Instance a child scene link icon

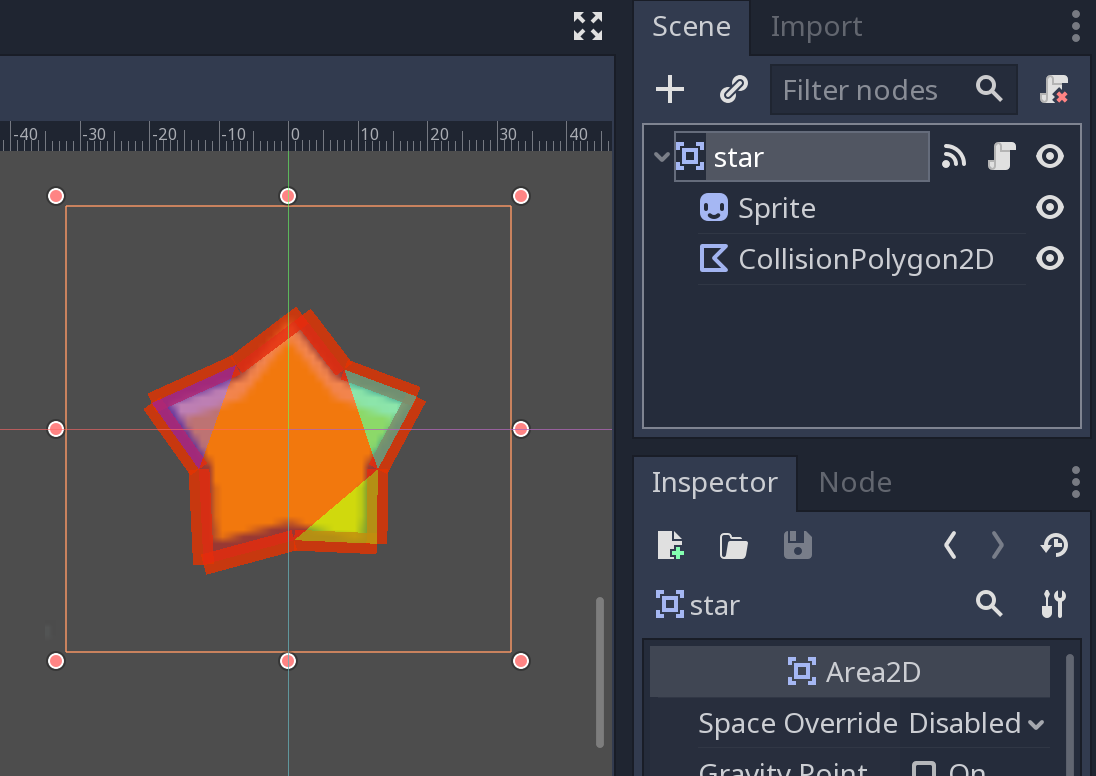coord(734,89)
